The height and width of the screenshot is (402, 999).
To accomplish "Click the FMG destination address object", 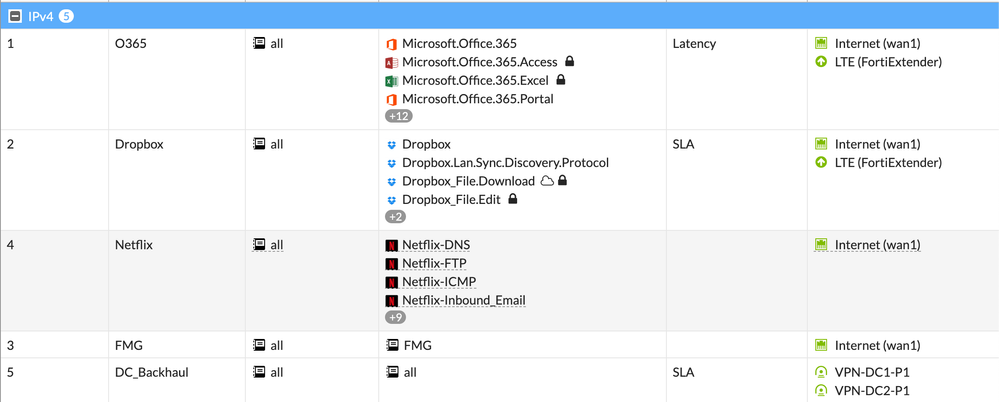I will [x=417, y=345].
